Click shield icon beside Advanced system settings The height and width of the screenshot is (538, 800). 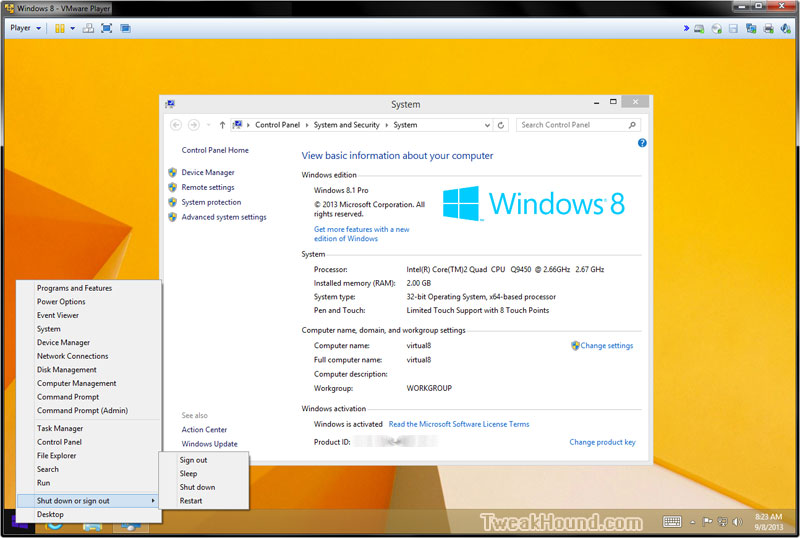coord(172,217)
